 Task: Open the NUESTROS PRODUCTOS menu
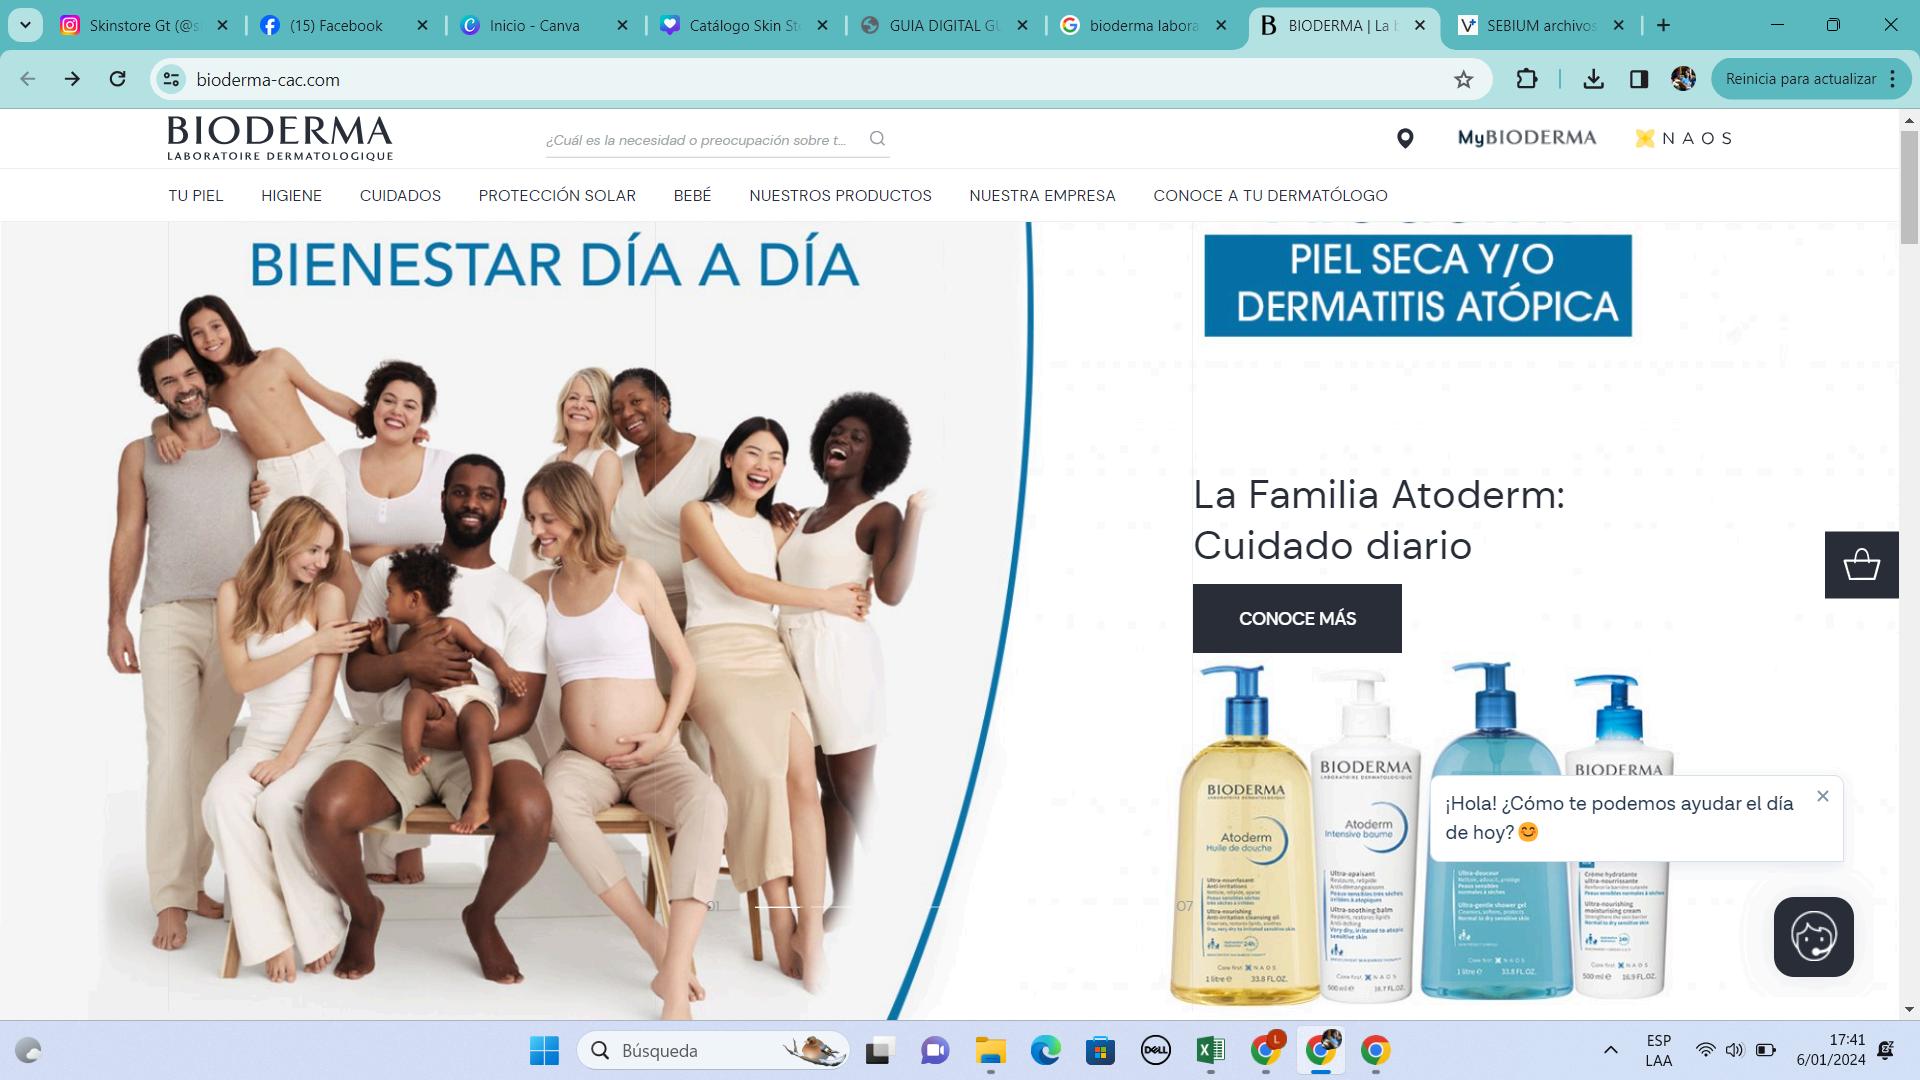pyautogui.click(x=840, y=195)
